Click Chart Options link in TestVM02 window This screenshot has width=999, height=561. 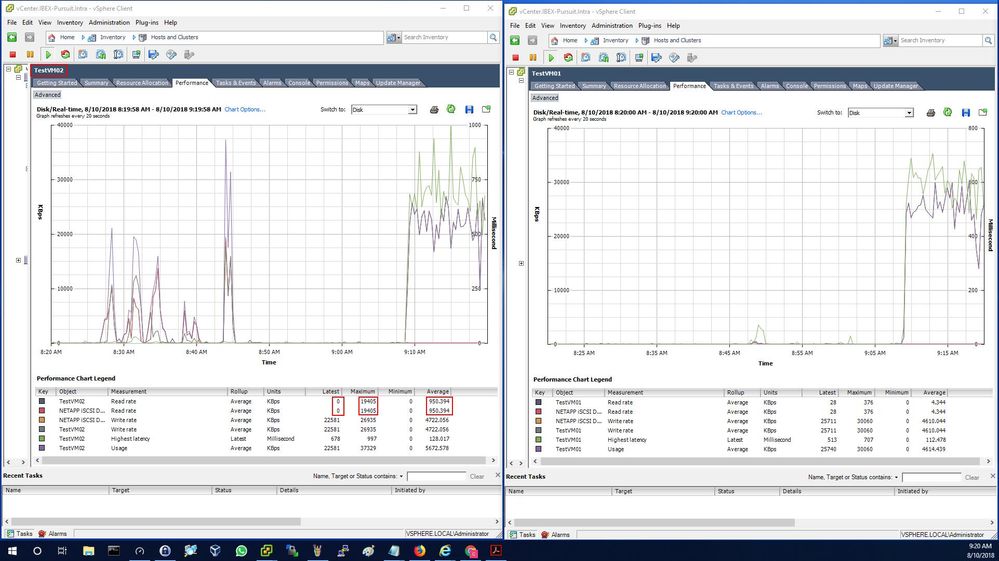245,110
